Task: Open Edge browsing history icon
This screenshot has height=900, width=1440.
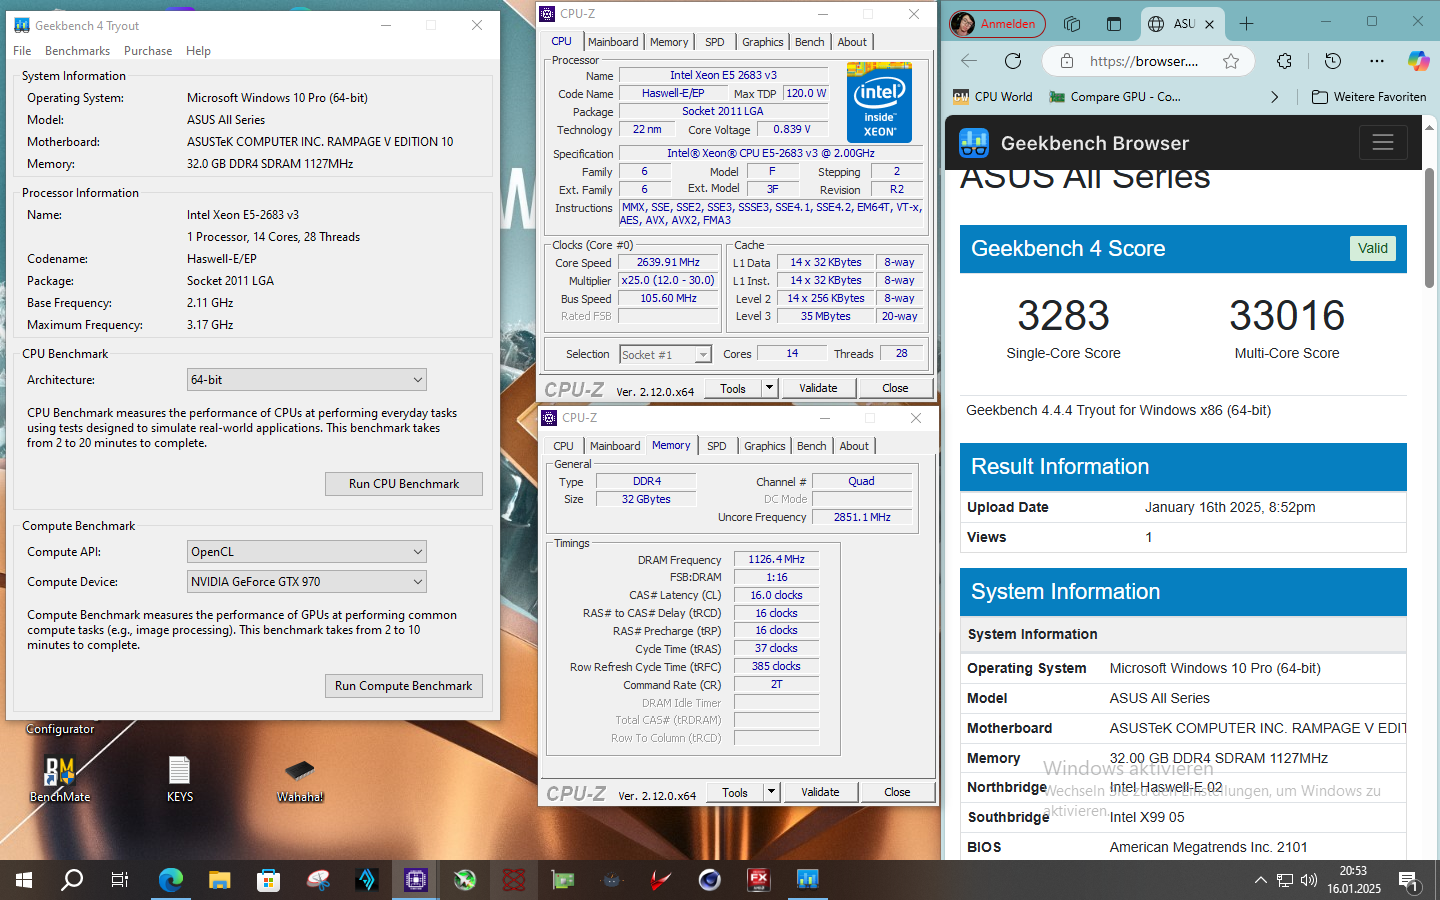Action: (x=1333, y=61)
